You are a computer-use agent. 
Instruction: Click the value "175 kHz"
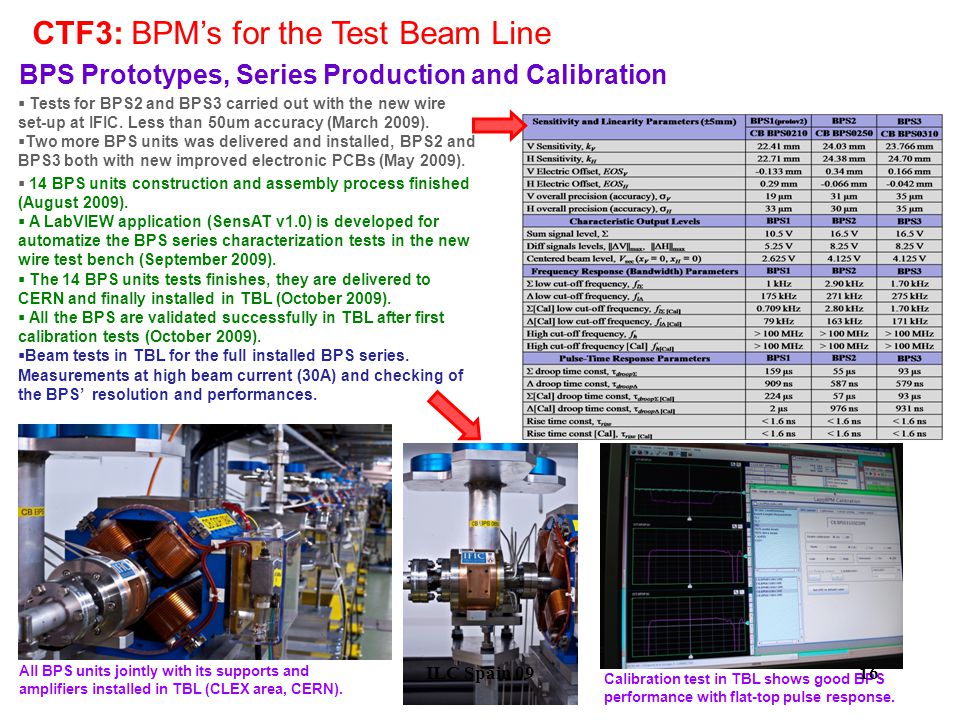point(778,296)
